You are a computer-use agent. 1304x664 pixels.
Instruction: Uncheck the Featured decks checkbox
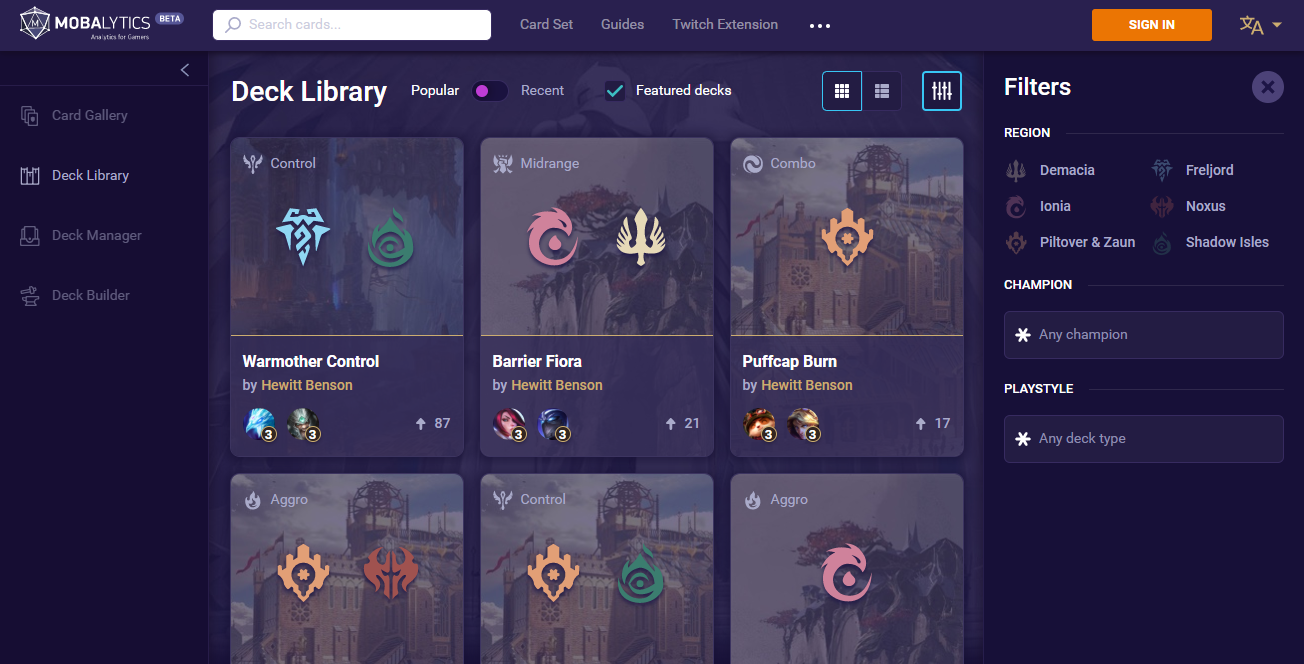[615, 91]
